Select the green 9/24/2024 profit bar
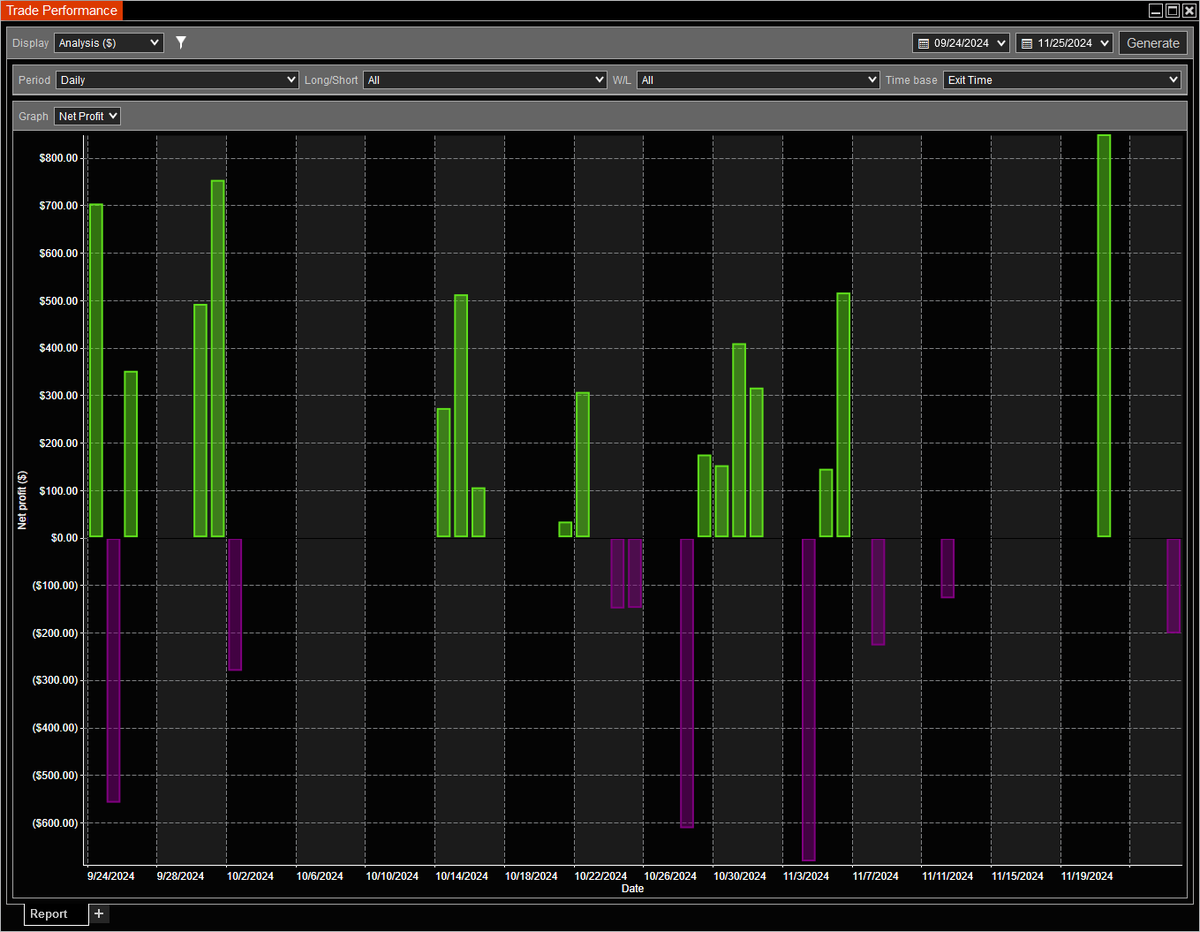This screenshot has height=932, width=1200. pyautogui.click(x=96, y=370)
